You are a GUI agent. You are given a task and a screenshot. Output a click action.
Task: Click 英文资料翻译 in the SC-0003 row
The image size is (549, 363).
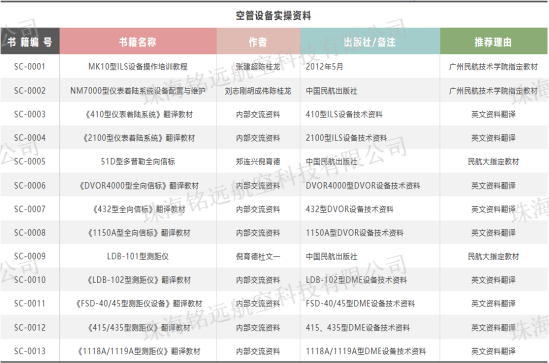pyautogui.click(x=493, y=114)
